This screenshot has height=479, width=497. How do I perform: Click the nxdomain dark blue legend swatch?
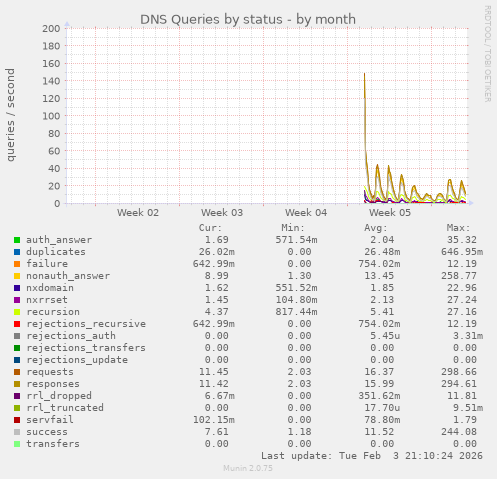[17, 288]
